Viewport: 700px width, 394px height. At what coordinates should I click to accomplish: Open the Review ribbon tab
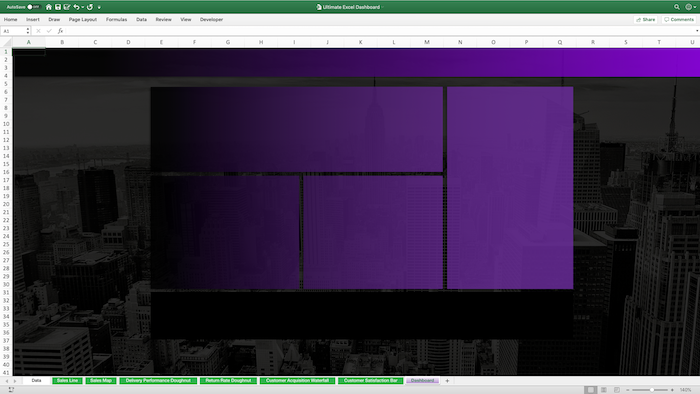point(163,20)
